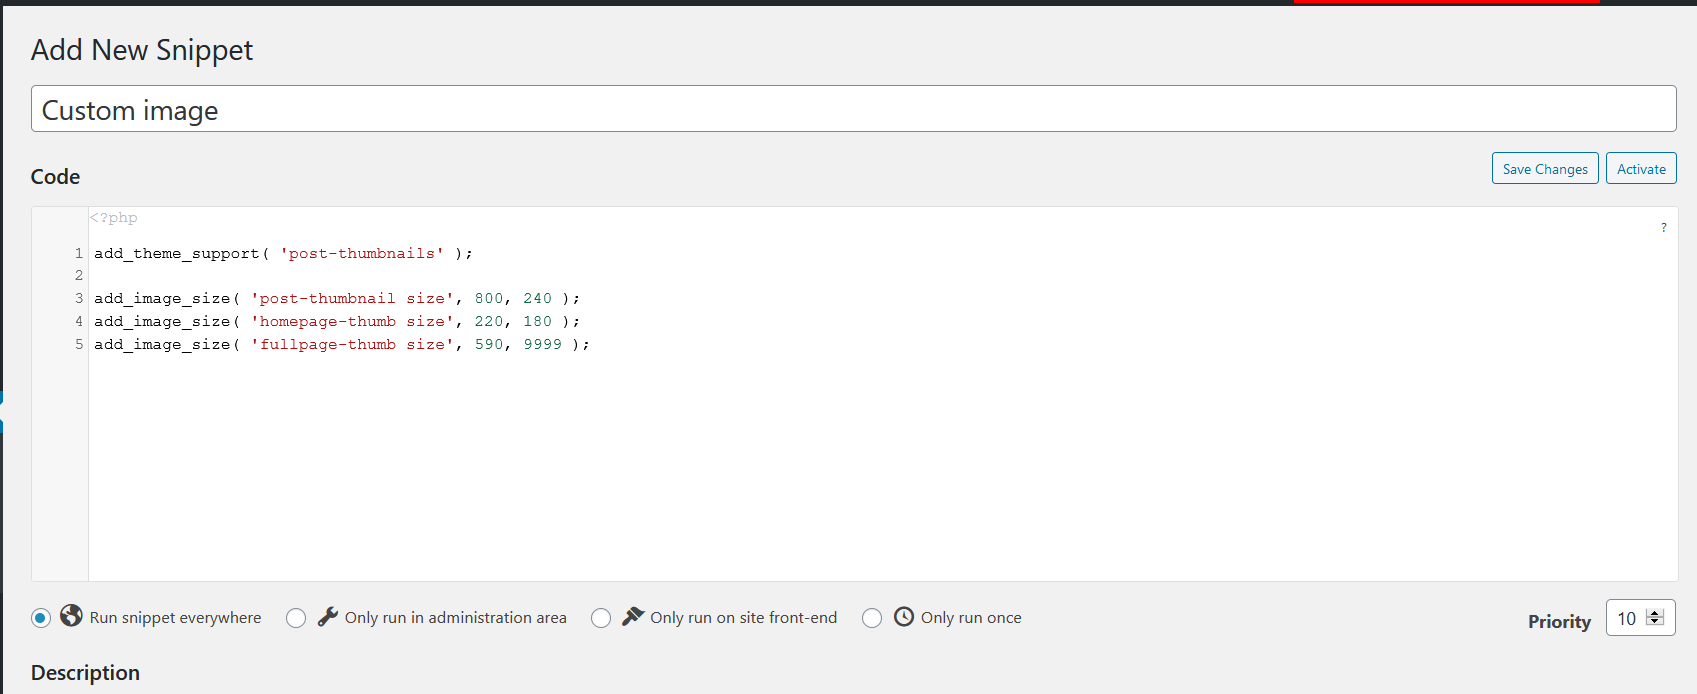Click the question mark help icon in editor

click(x=1664, y=228)
